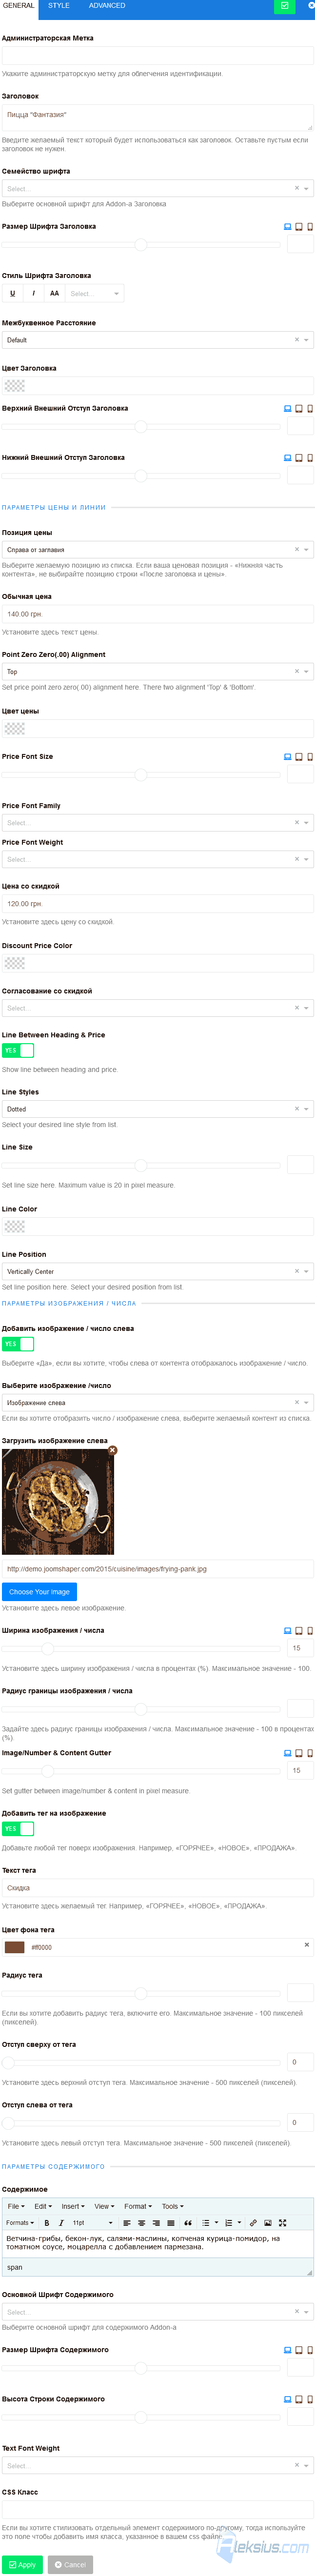Toggle underline in heading font style

click(12, 294)
